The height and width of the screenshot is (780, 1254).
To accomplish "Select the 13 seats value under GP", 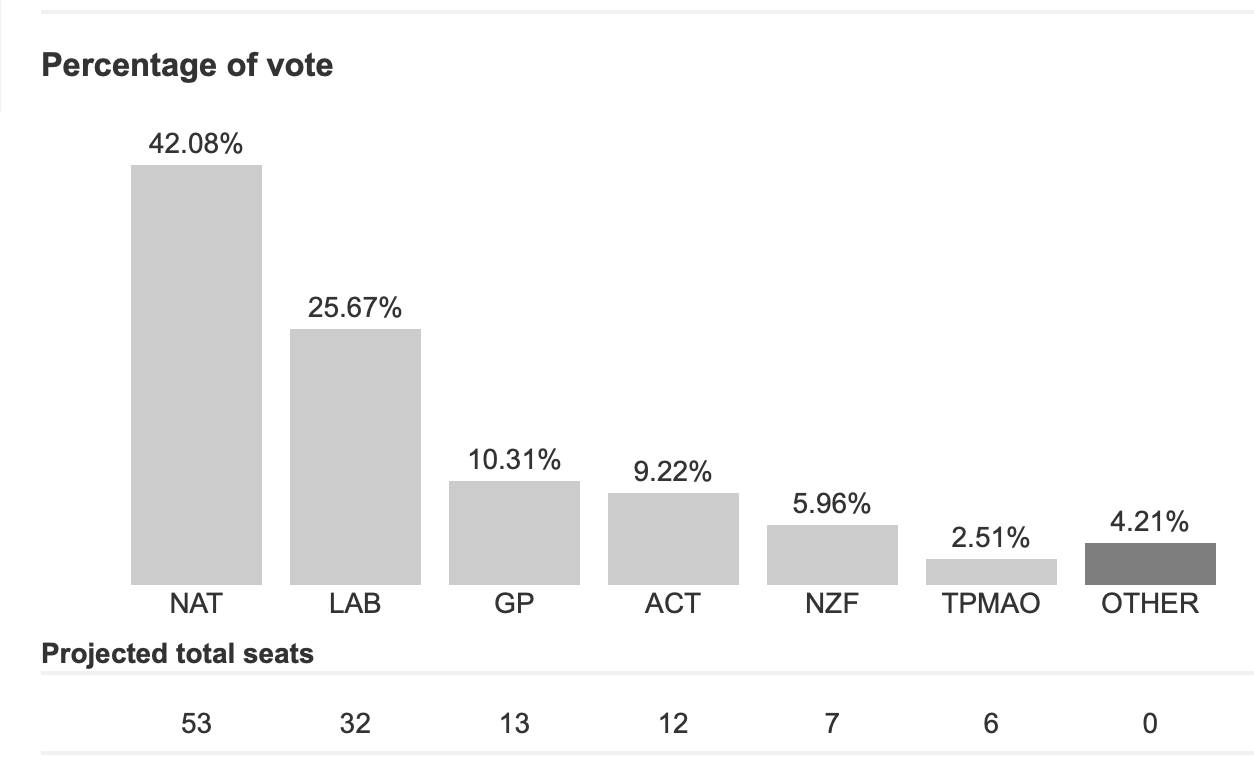I will [514, 723].
